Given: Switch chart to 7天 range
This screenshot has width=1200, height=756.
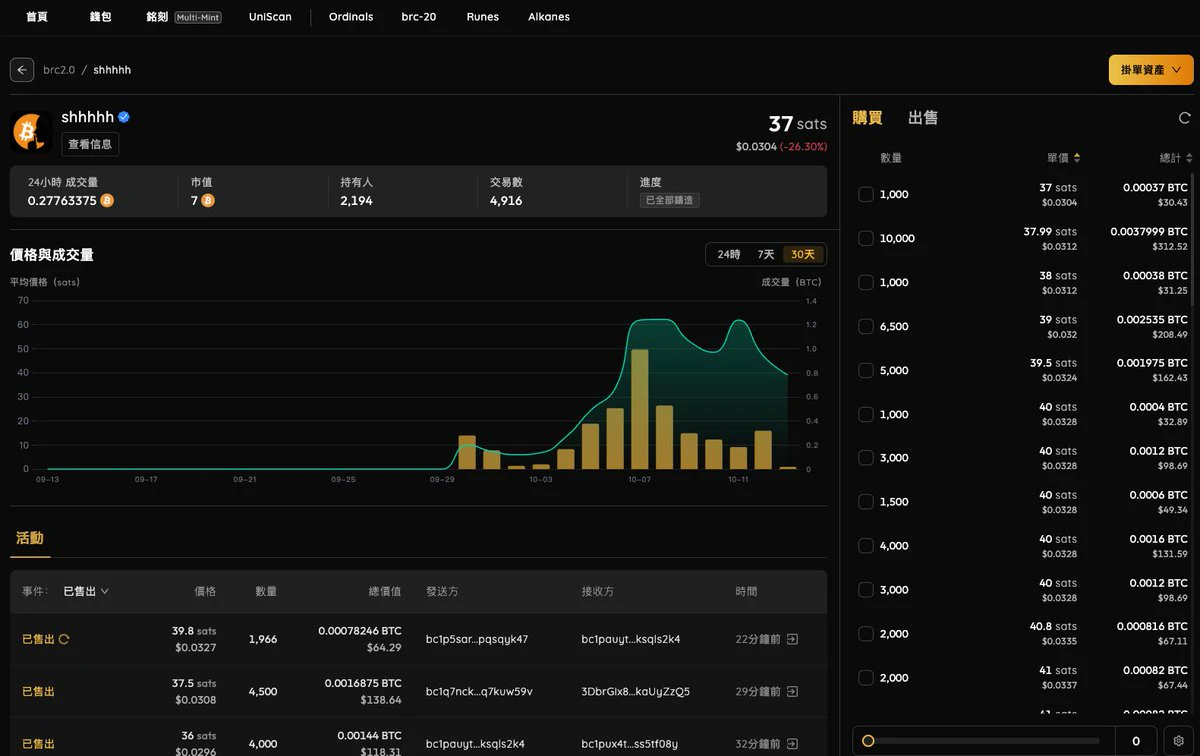Looking at the screenshot, I should pyautogui.click(x=766, y=255).
